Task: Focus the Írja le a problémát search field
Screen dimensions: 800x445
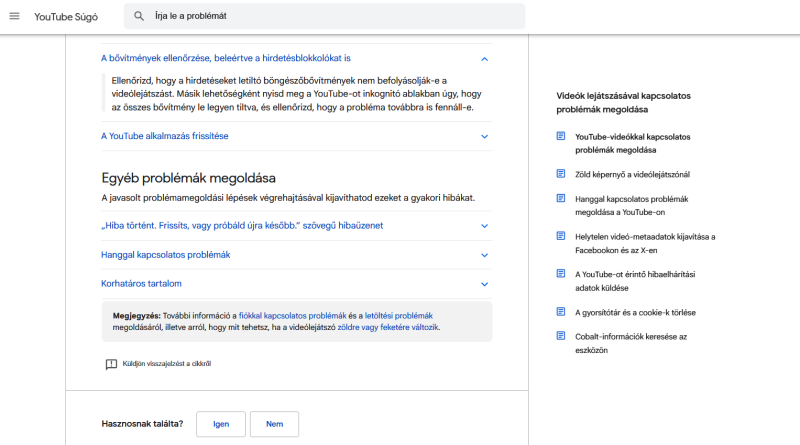Action: point(337,16)
